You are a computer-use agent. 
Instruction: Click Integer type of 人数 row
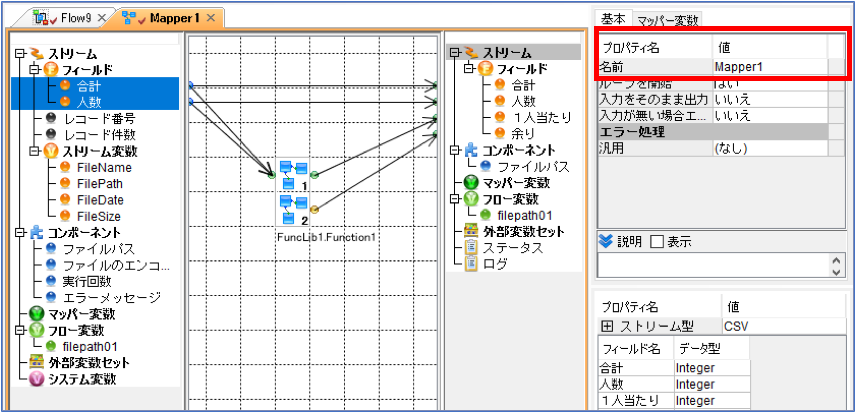[x=712, y=384]
